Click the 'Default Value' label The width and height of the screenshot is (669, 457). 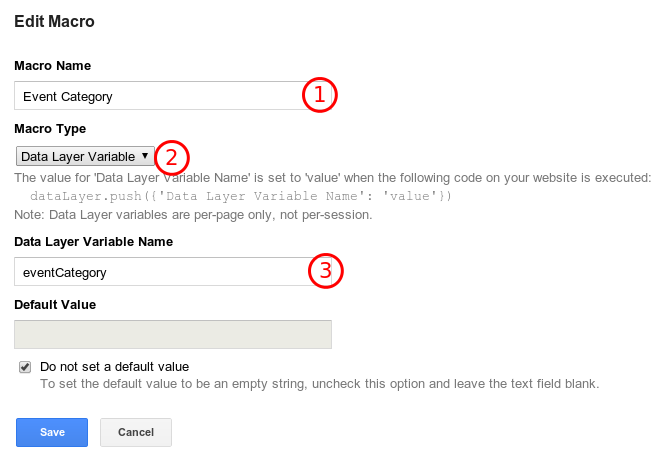(55, 304)
